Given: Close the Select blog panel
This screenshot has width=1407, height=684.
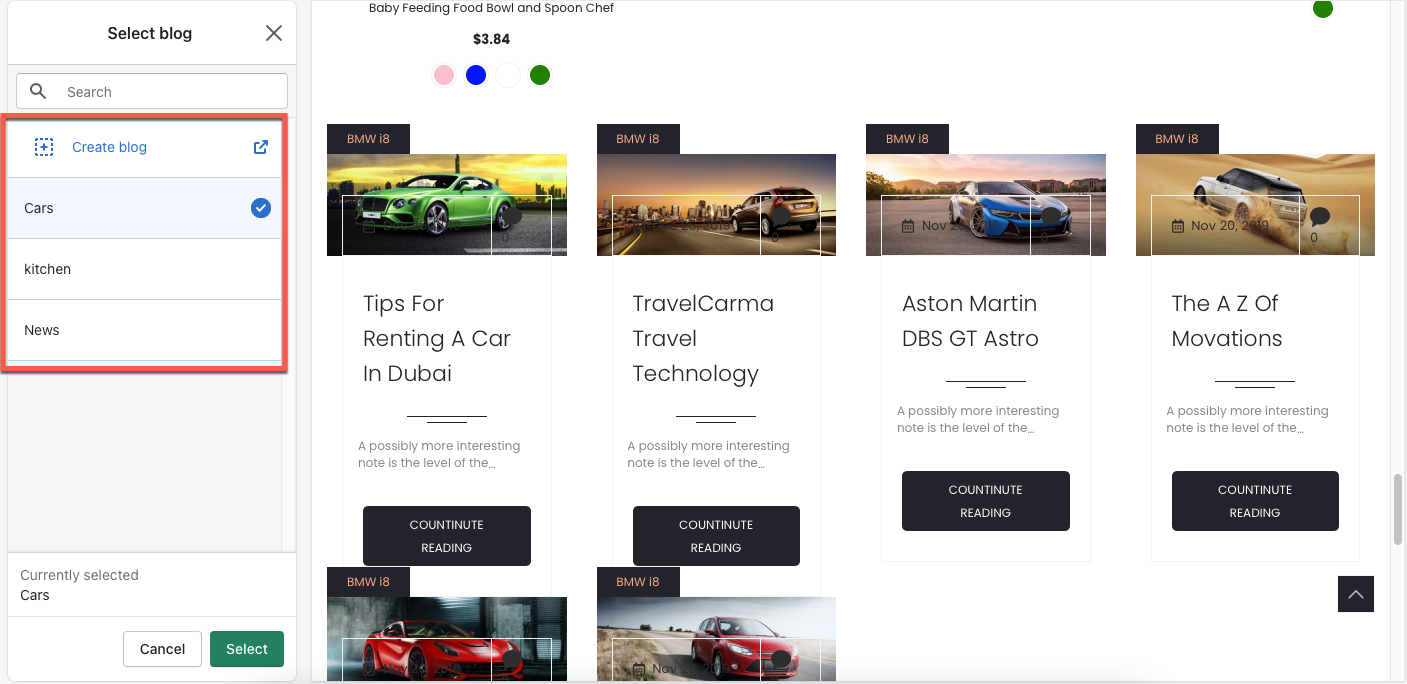Looking at the screenshot, I should pyautogui.click(x=273, y=33).
